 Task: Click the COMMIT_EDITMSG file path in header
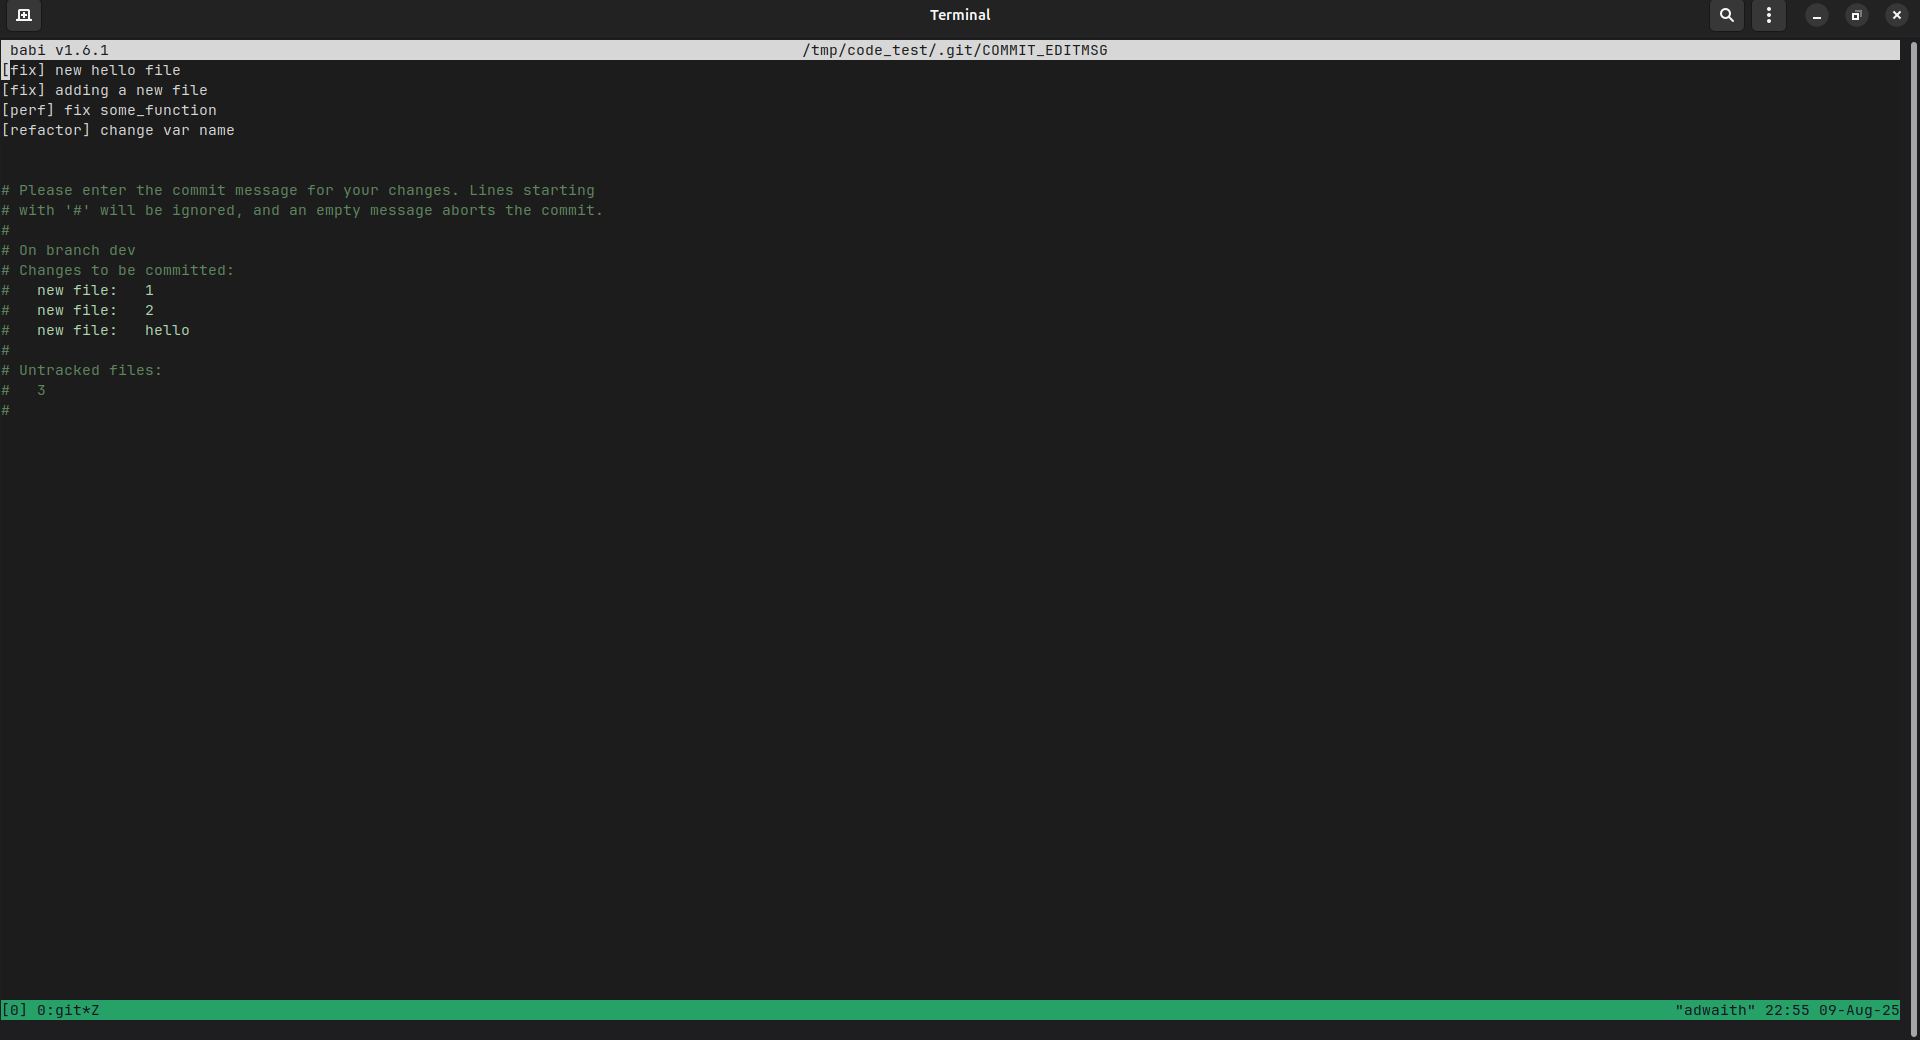pyautogui.click(x=954, y=50)
